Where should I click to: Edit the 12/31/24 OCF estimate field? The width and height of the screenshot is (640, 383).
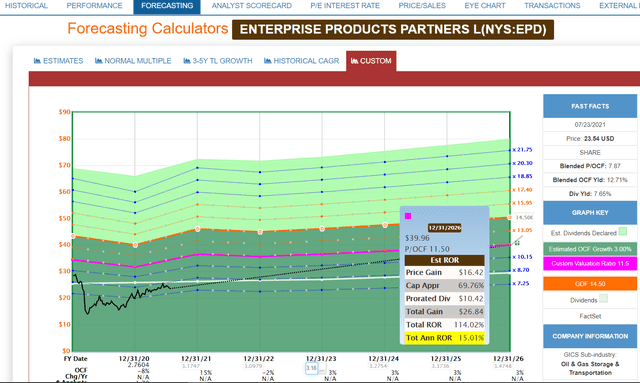(x=378, y=366)
